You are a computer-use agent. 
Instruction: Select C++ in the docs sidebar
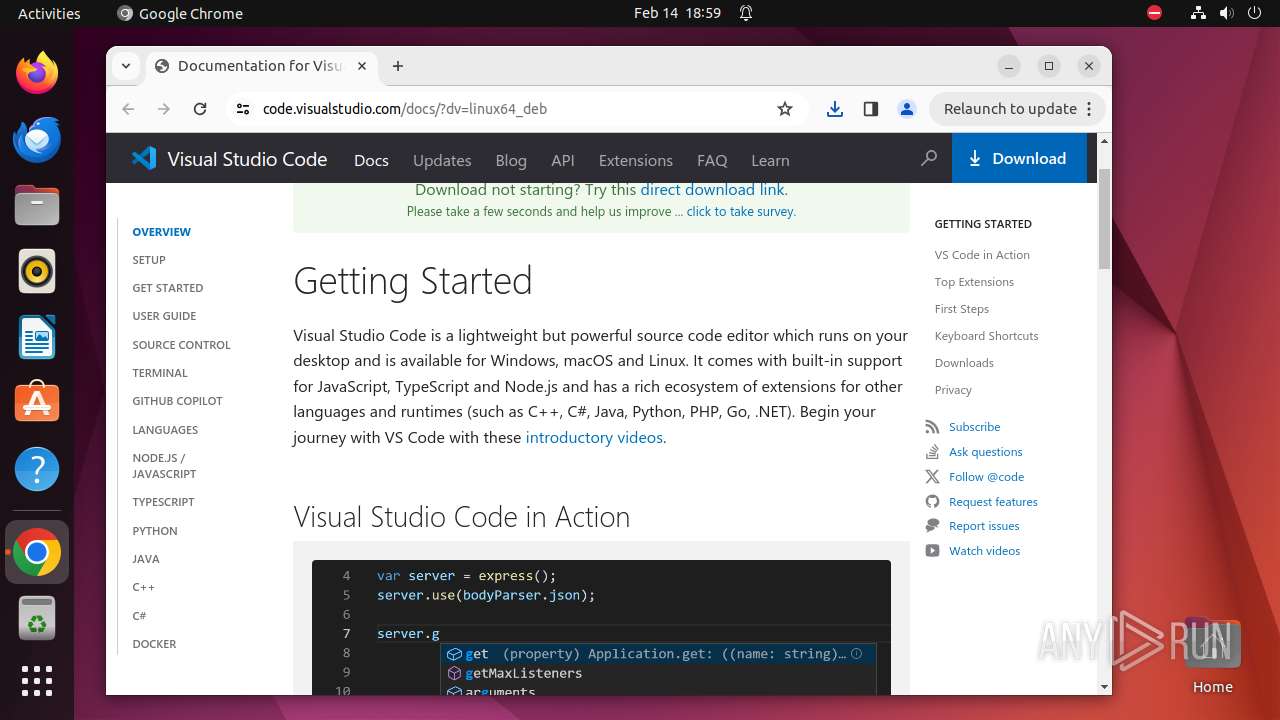(143, 587)
